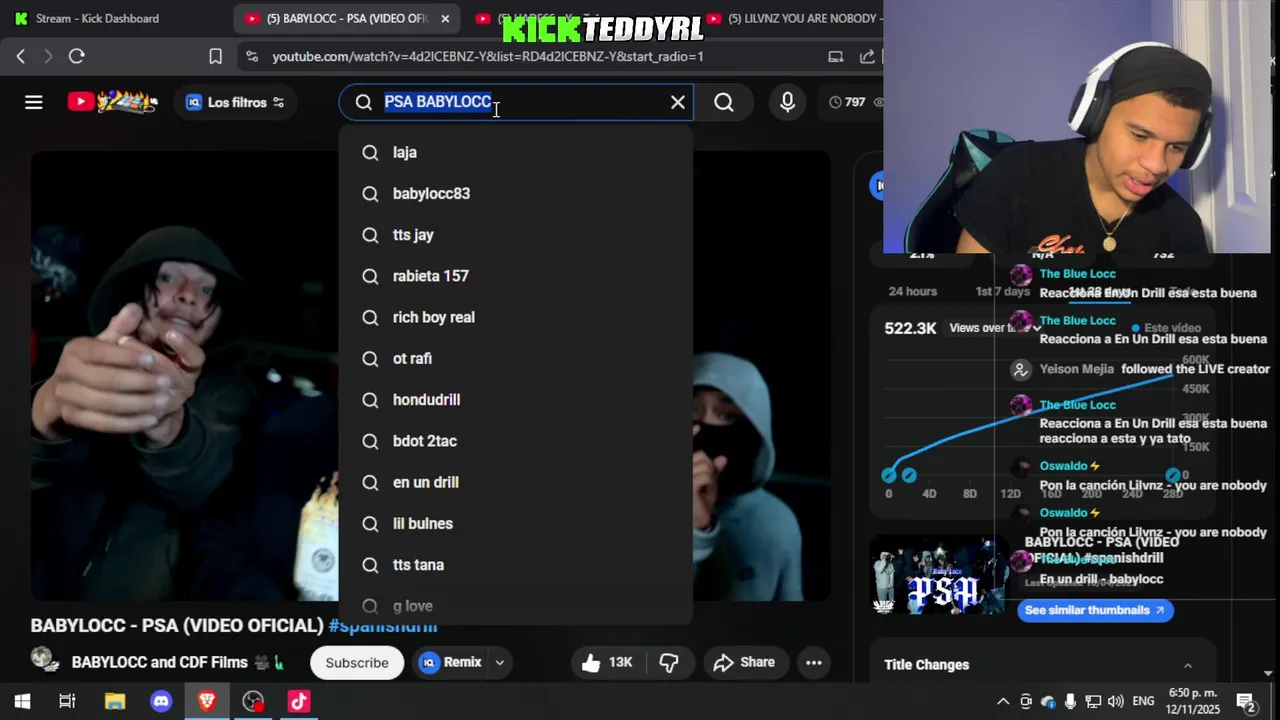Choose the 'en un drill' suggestion
Viewport: 1280px width, 720px height.
516,482
